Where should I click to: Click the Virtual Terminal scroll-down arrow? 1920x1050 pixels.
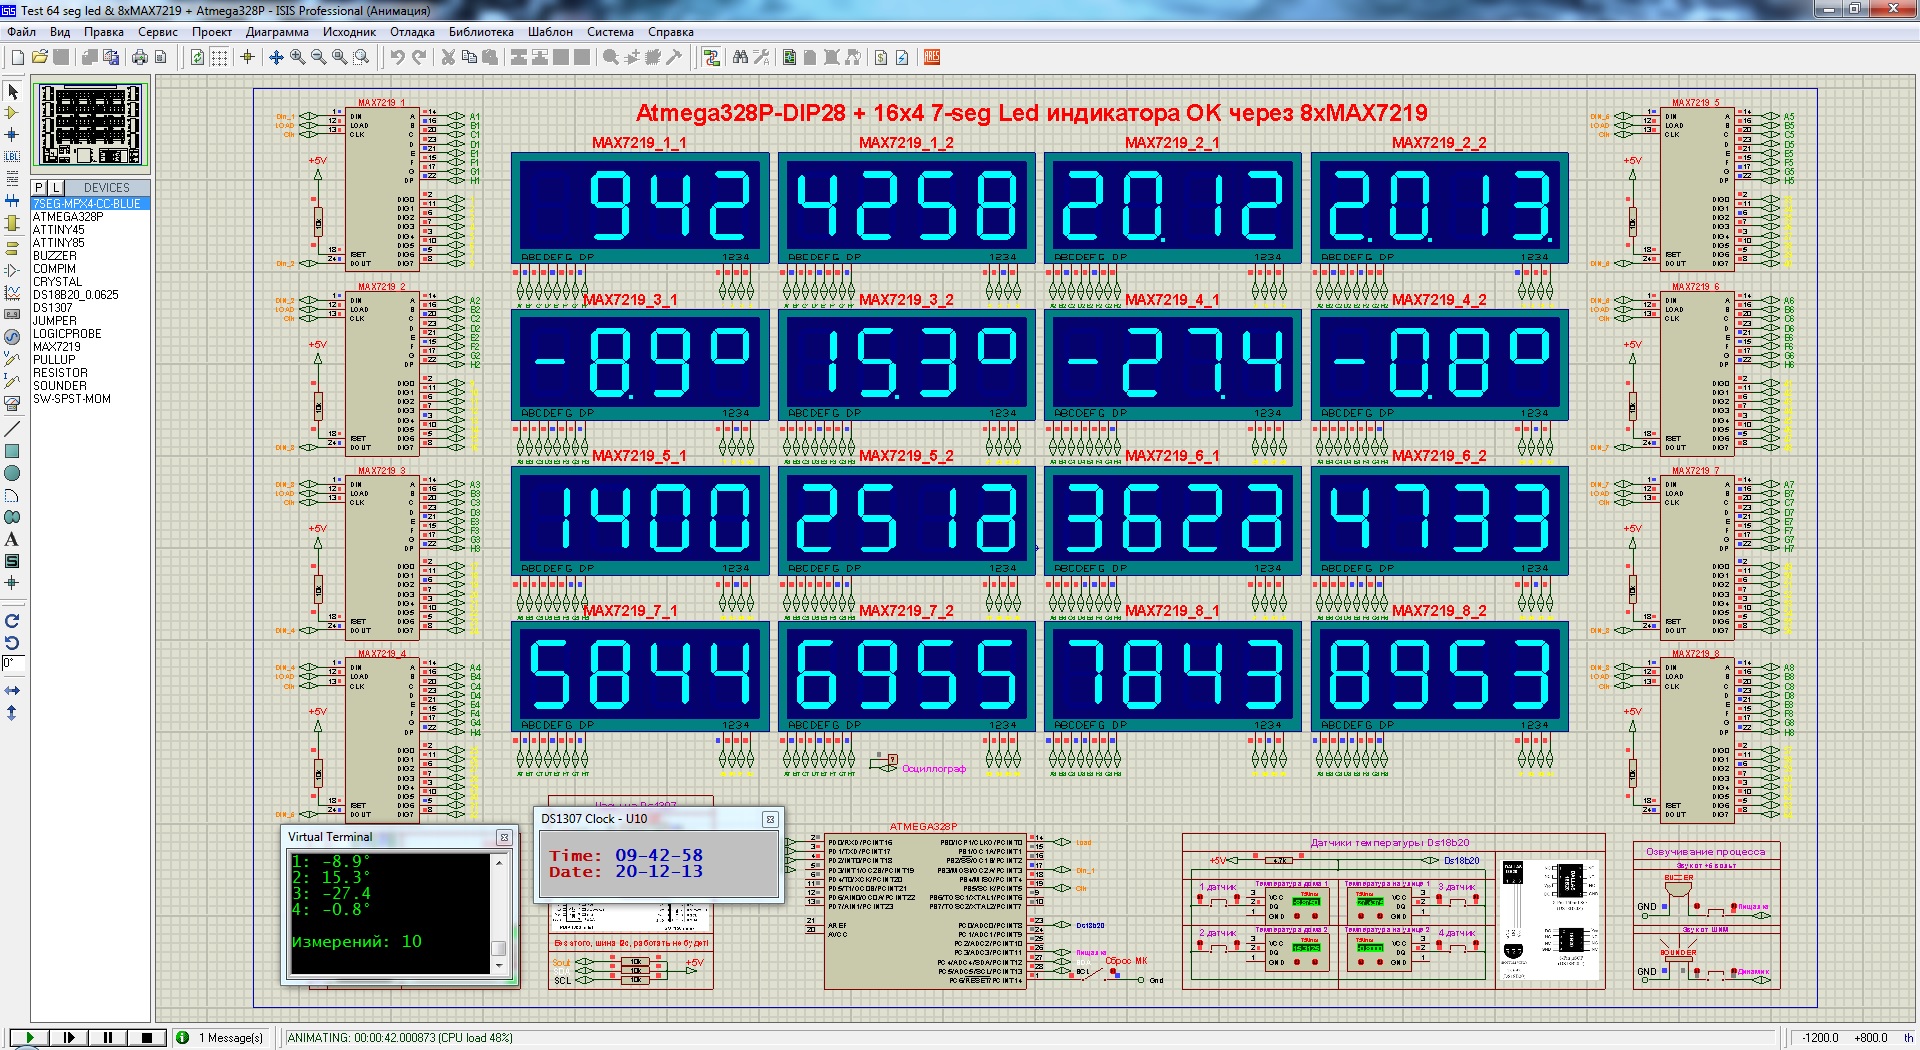pyautogui.click(x=499, y=967)
